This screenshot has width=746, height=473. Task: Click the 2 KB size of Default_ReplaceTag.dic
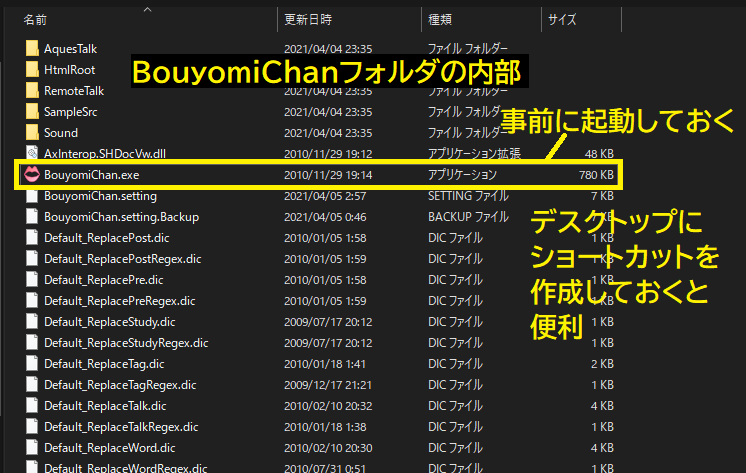tap(602, 364)
